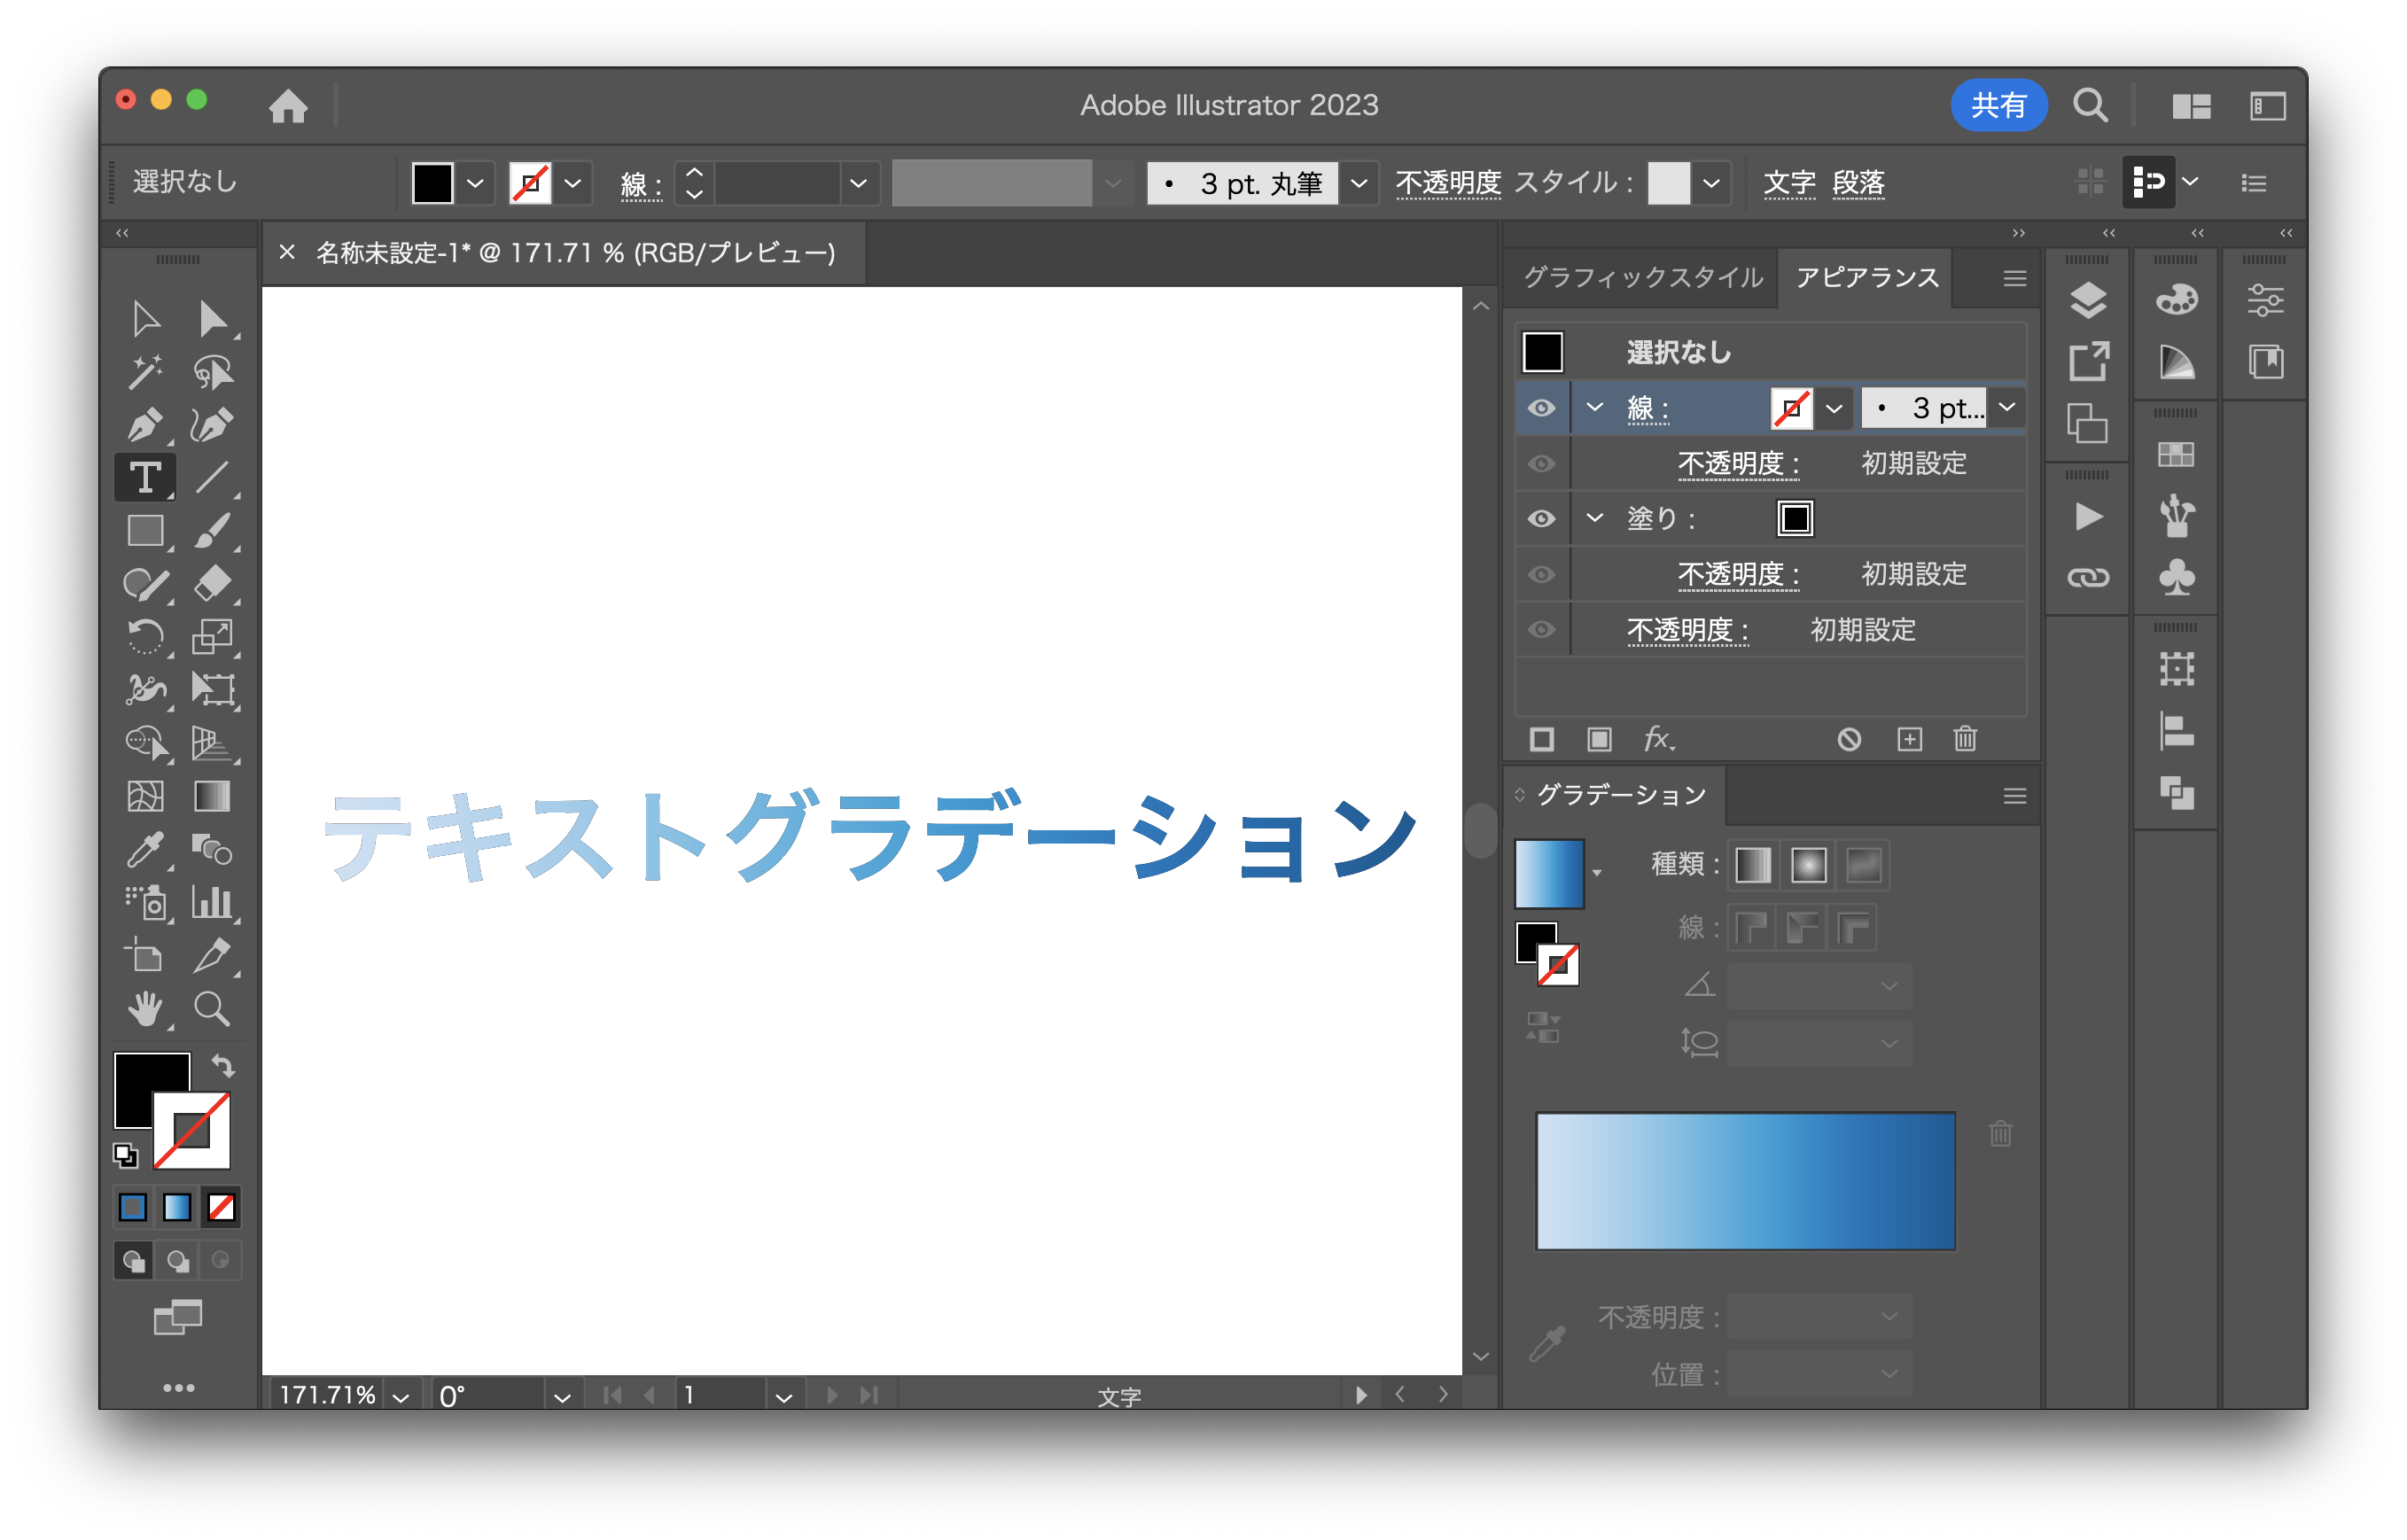Image resolution: width=2407 pixels, height=1540 pixels.
Task: Select the Scale tool
Action: click(212, 636)
